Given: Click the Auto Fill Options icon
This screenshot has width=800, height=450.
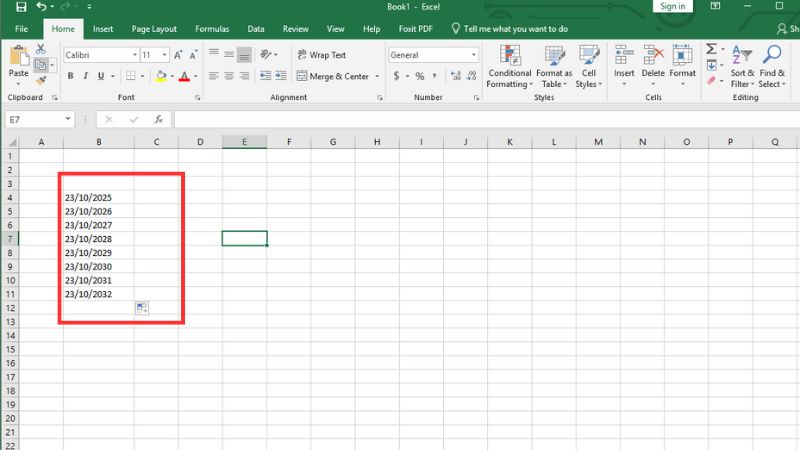Looking at the screenshot, I should pos(142,309).
